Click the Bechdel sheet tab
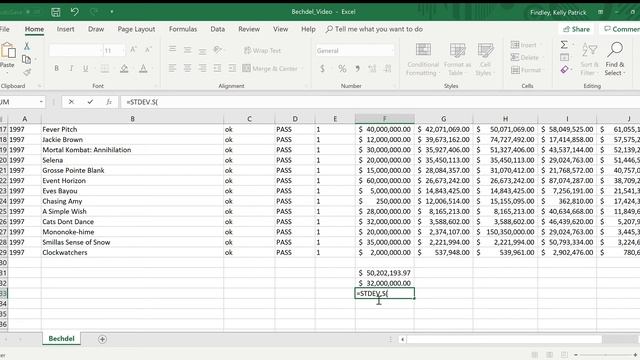The image size is (640, 360). pos(61,339)
